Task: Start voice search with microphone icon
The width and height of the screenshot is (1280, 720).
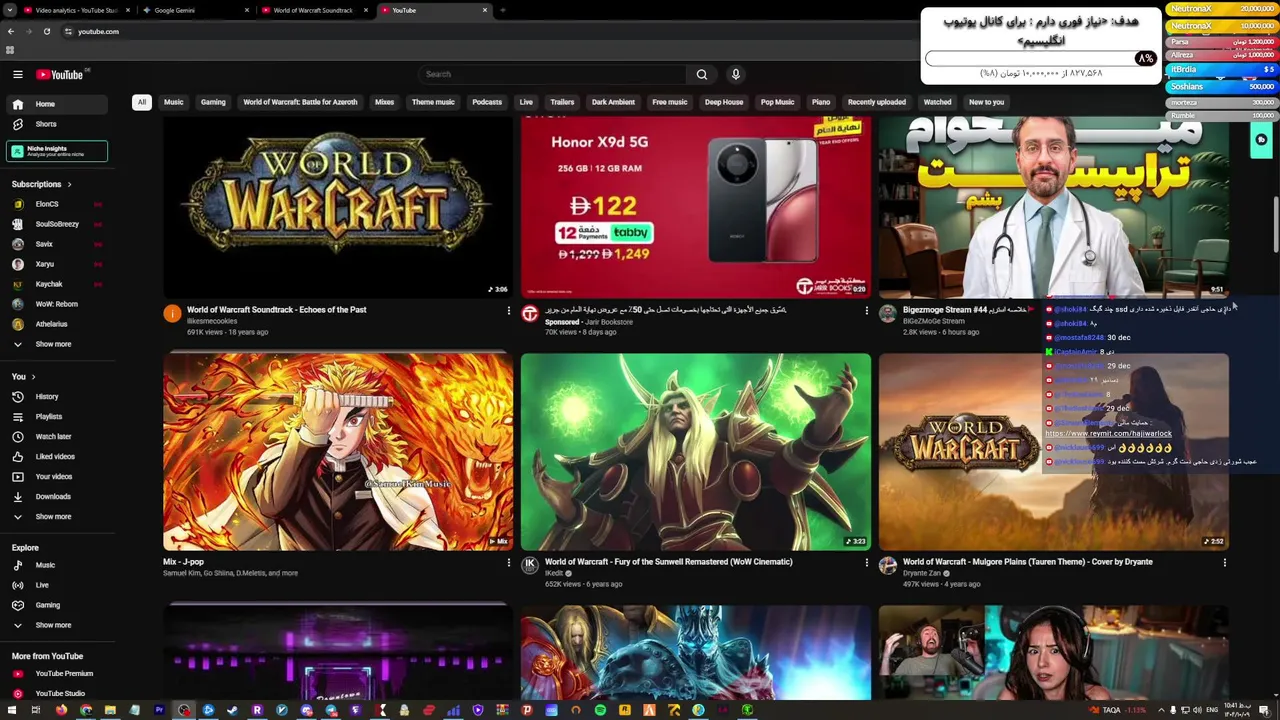Action: click(735, 74)
